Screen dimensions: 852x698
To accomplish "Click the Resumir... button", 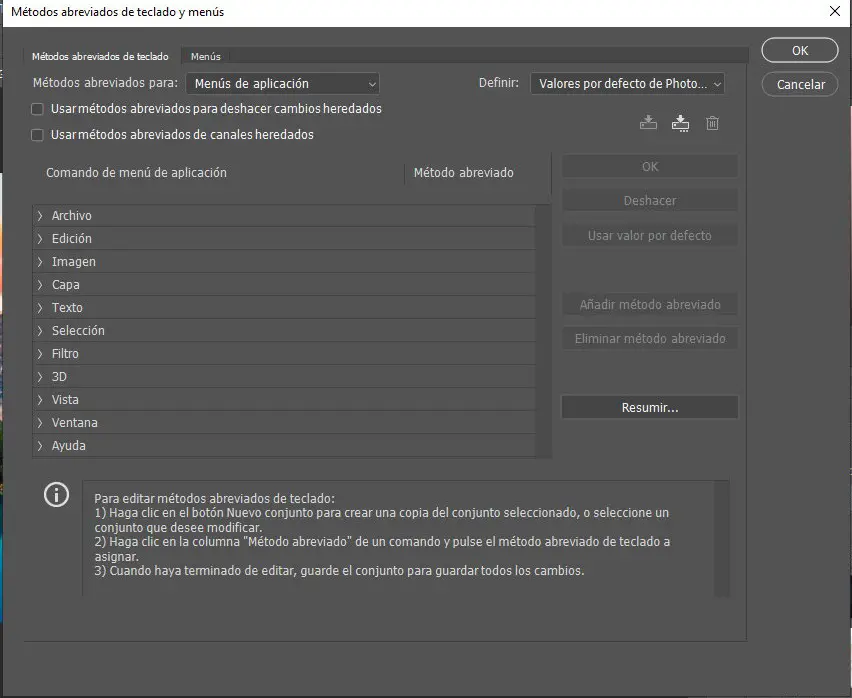I will coord(650,407).
